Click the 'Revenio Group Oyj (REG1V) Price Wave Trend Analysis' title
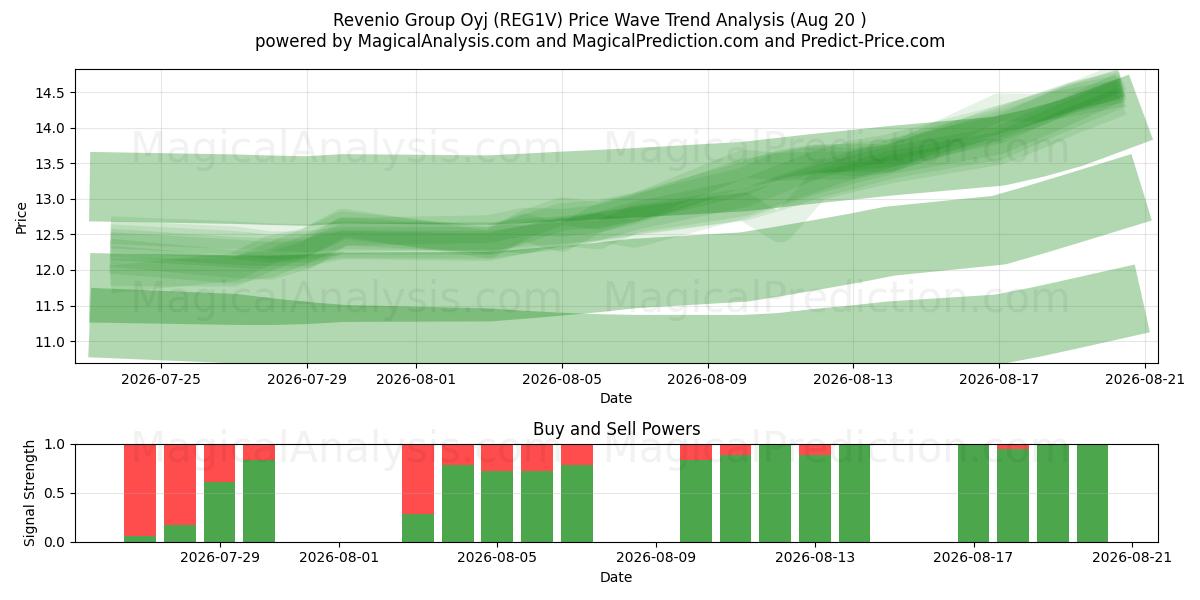Screen dimensions: 1200x600 600,19
